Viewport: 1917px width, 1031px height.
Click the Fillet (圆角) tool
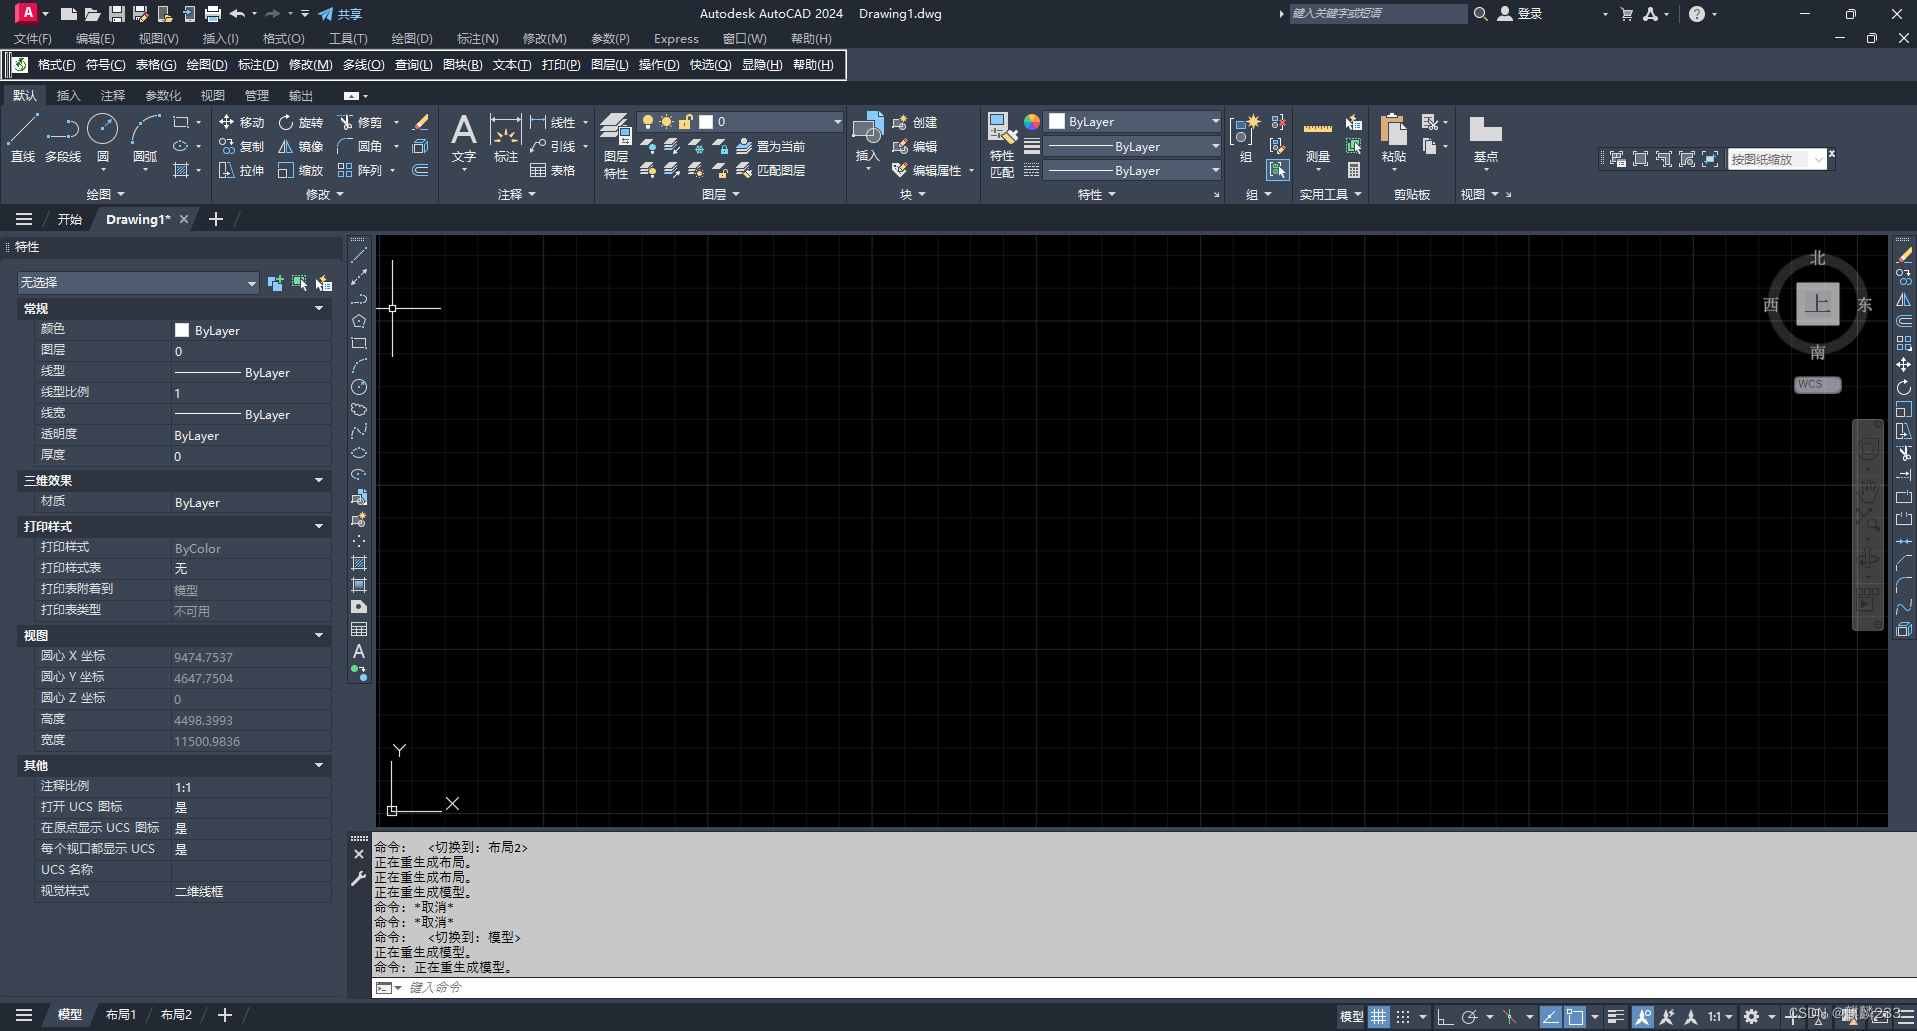[360, 146]
